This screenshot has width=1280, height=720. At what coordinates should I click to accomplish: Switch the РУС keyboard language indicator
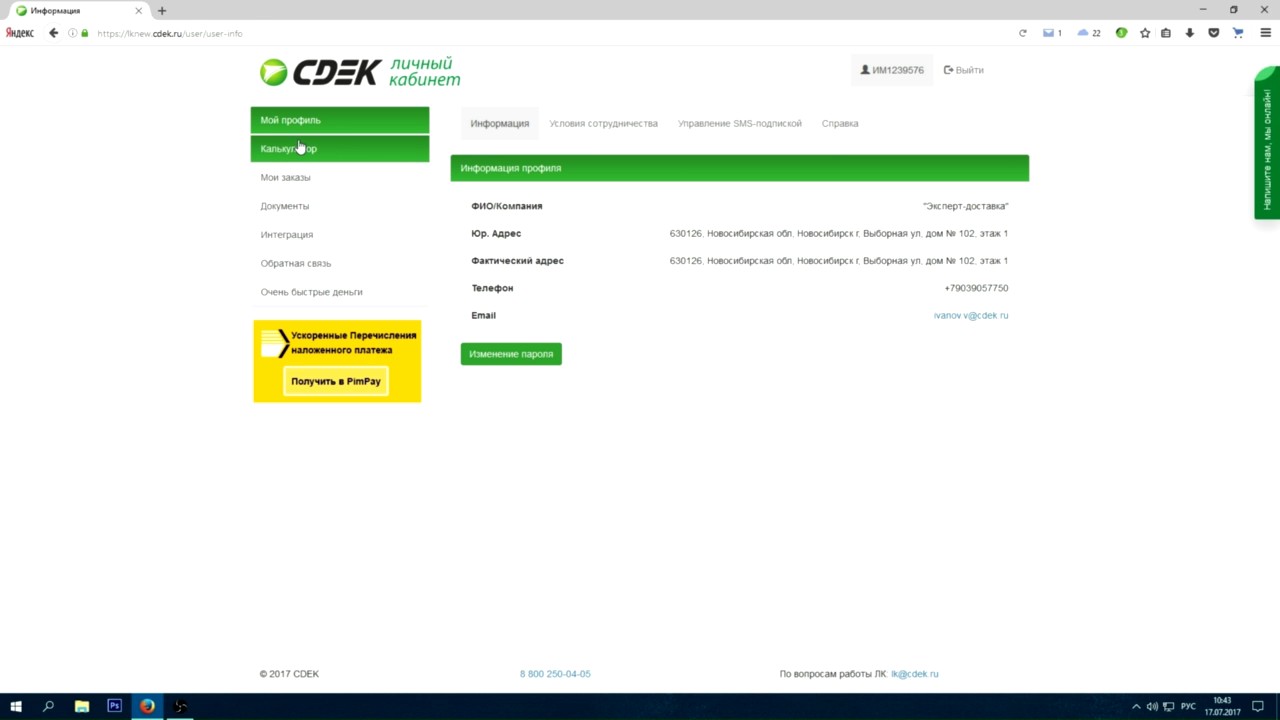1188,706
